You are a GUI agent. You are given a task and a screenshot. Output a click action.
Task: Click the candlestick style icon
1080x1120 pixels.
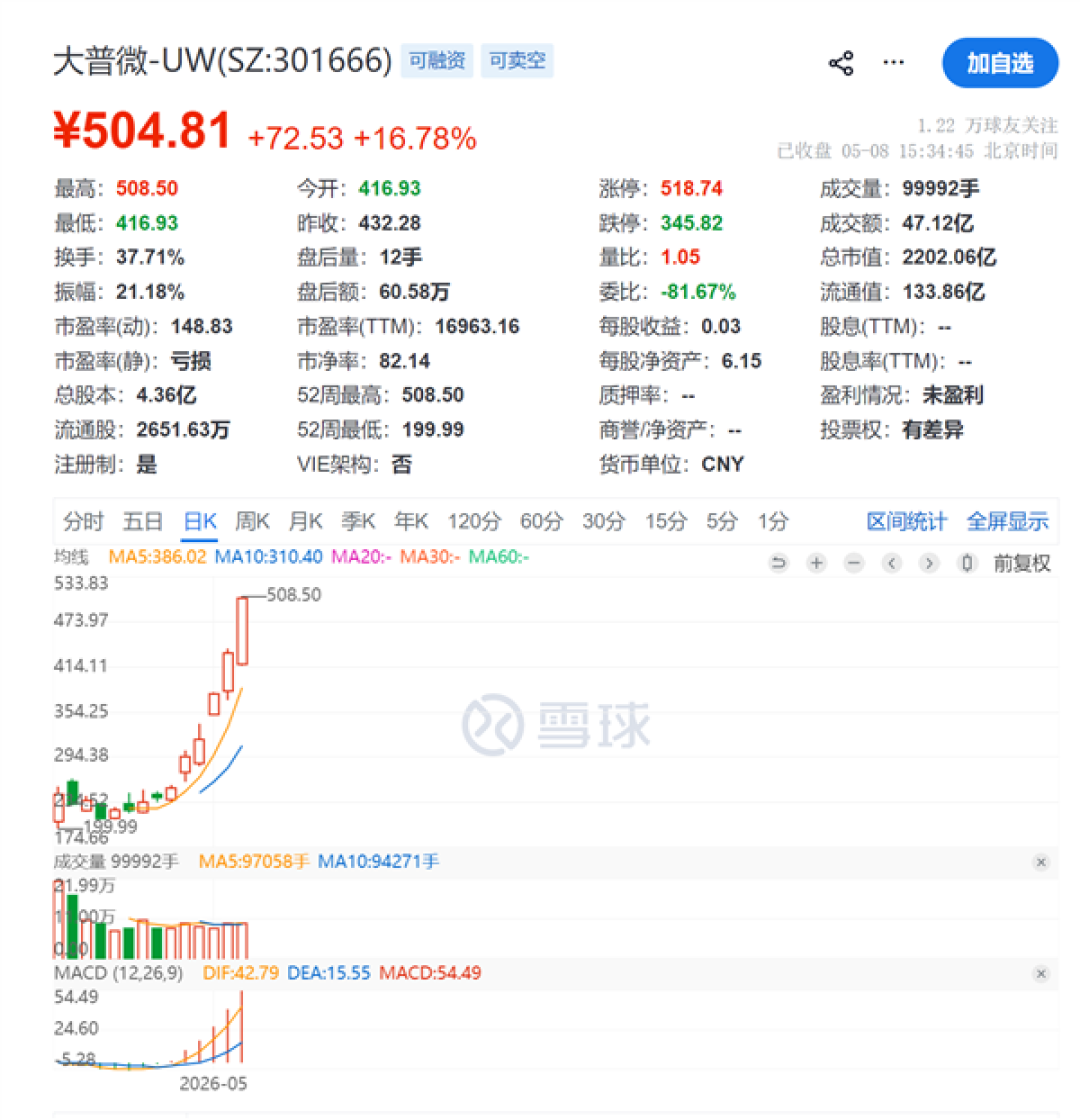click(966, 564)
